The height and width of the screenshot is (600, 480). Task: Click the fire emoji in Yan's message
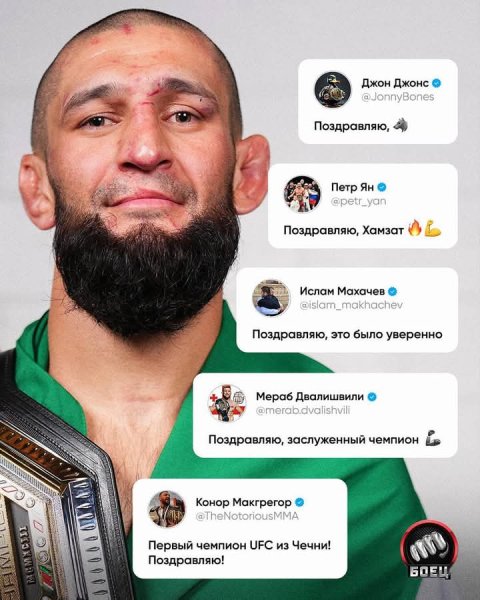coord(415,230)
